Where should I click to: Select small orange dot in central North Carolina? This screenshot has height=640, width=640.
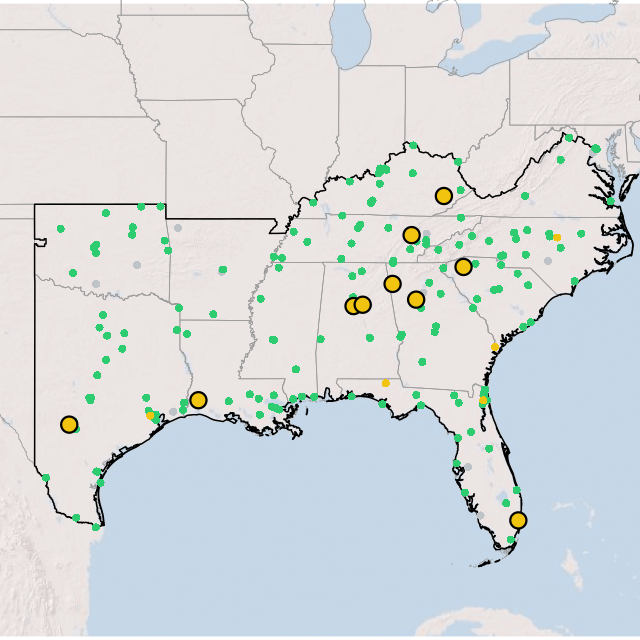pyautogui.click(x=557, y=238)
